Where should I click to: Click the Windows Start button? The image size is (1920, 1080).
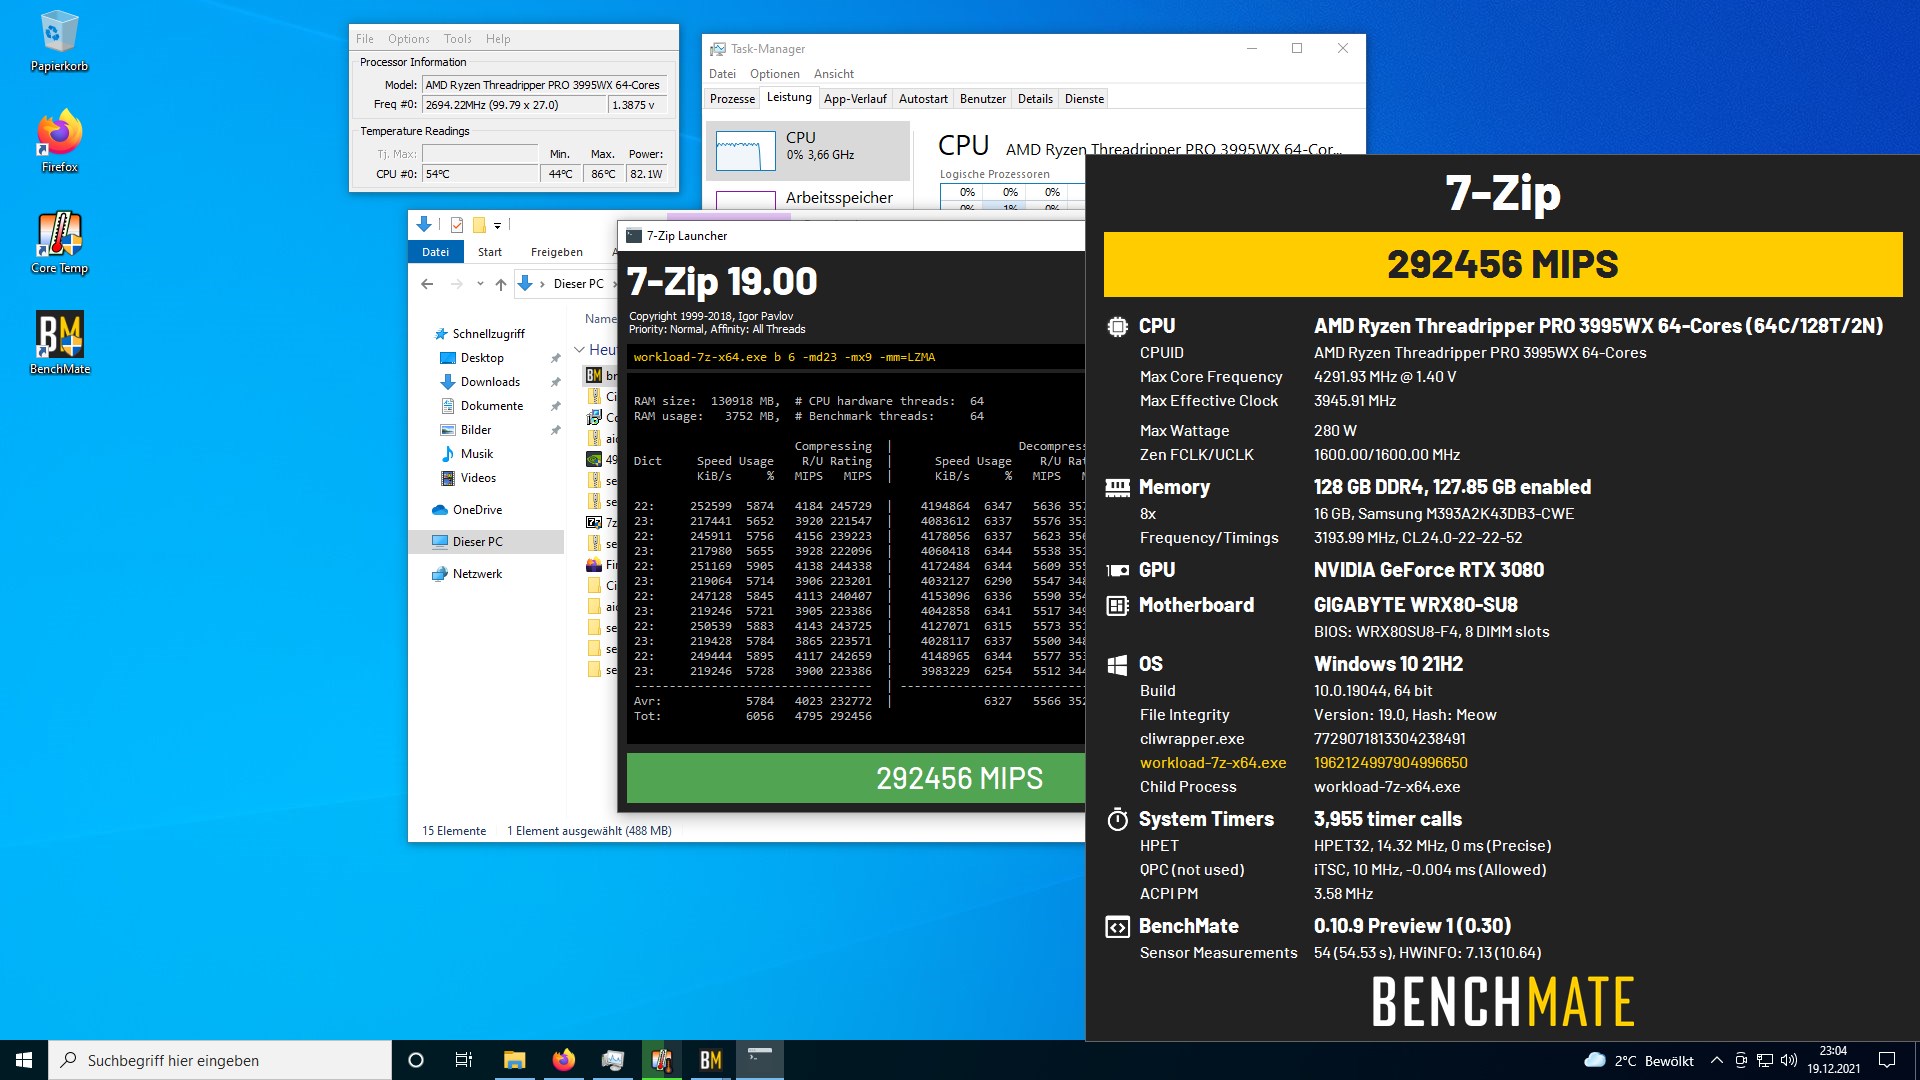24,1060
